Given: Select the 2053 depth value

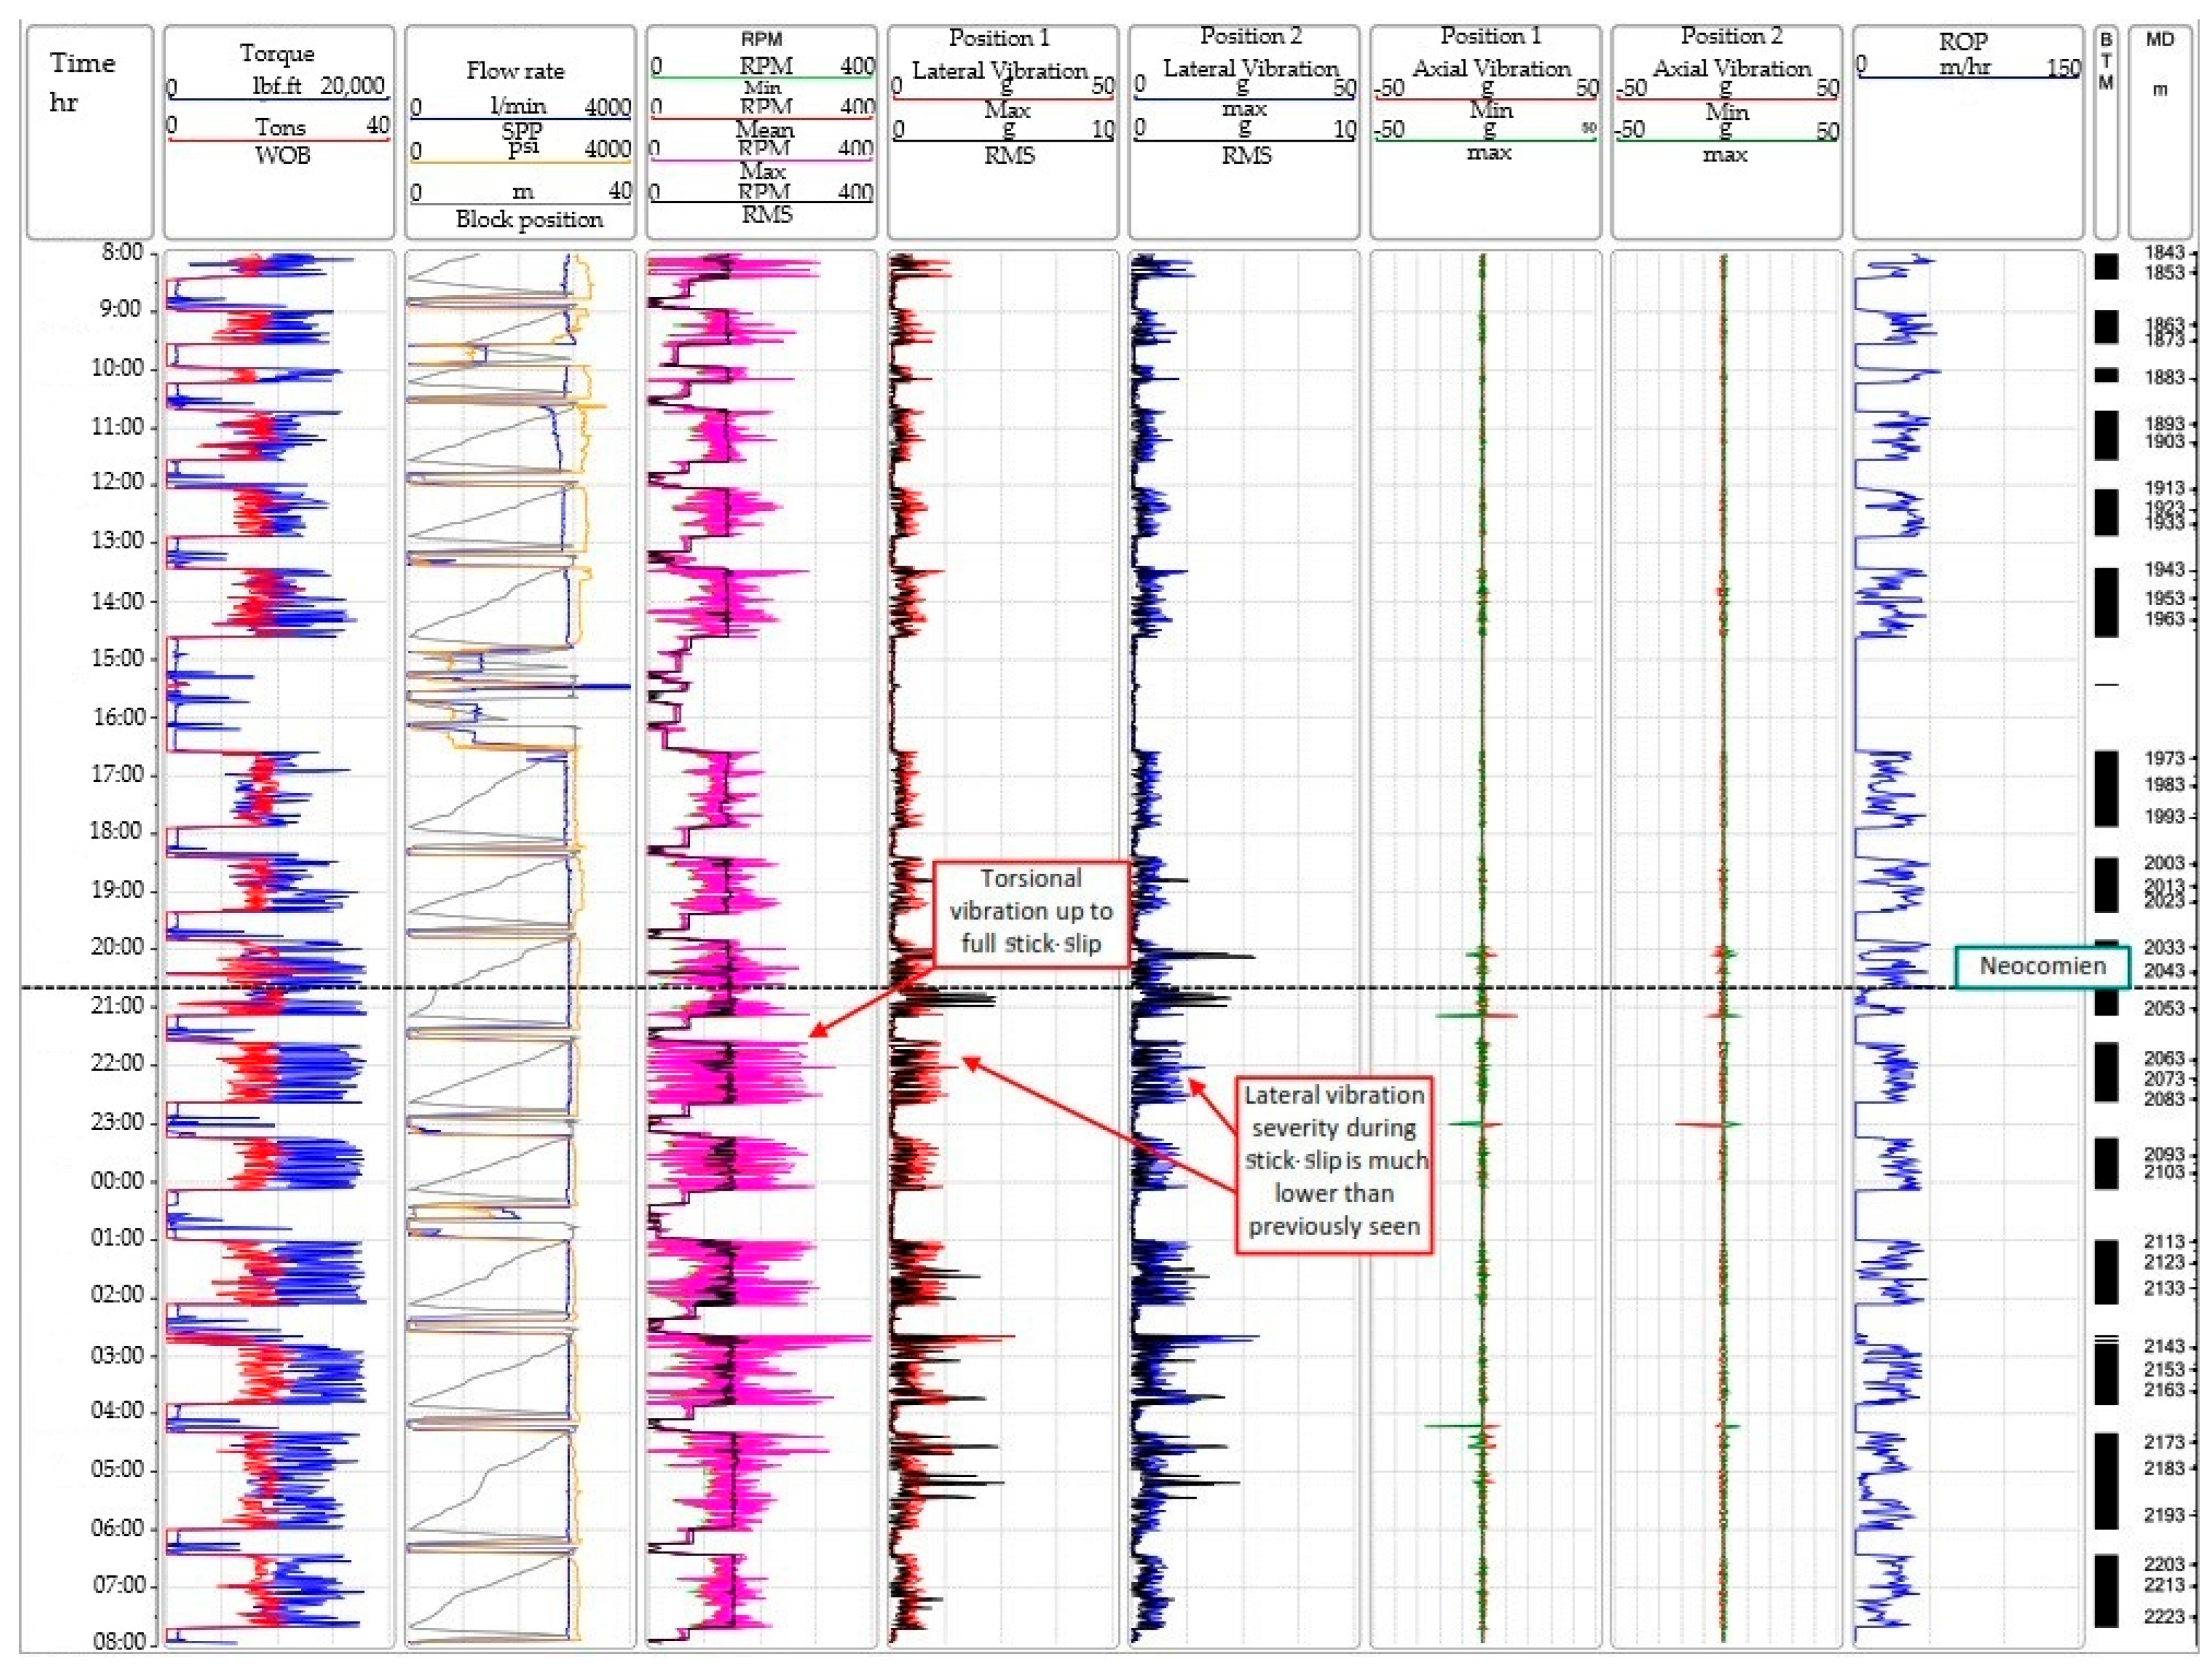Looking at the screenshot, I should [x=2164, y=1008].
